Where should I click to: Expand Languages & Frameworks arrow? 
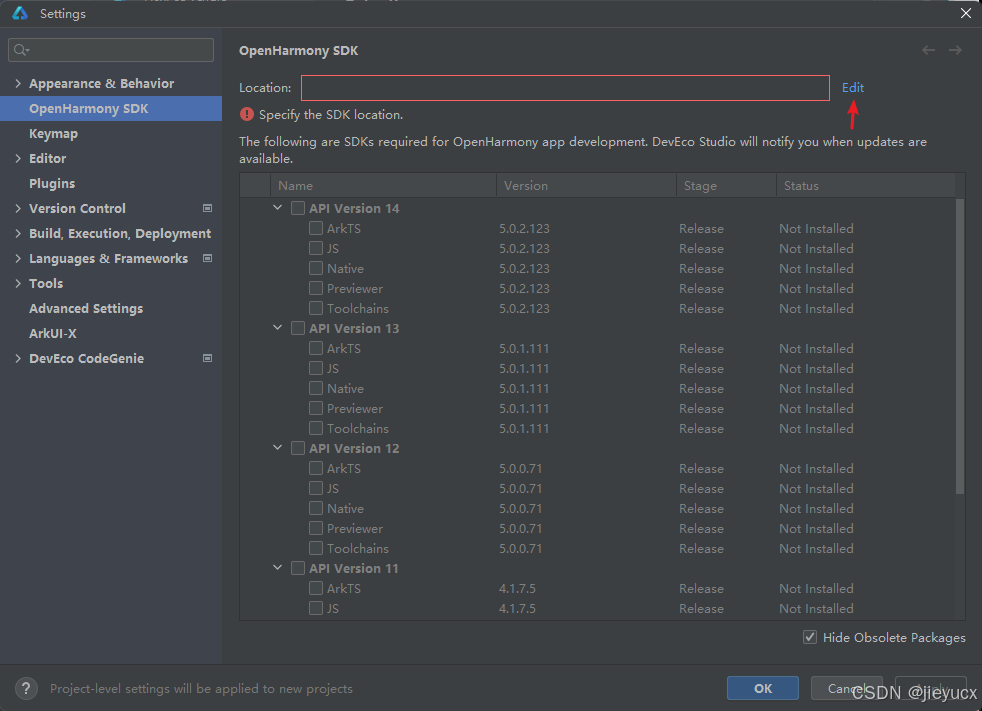[18, 258]
